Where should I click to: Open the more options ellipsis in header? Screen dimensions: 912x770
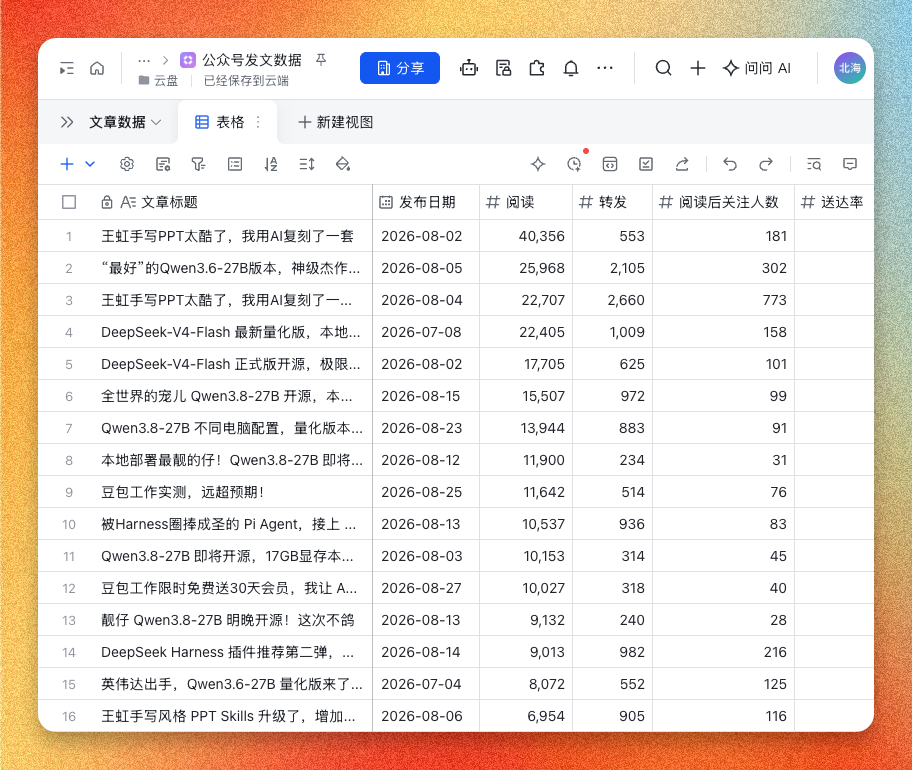tap(605, 68)
